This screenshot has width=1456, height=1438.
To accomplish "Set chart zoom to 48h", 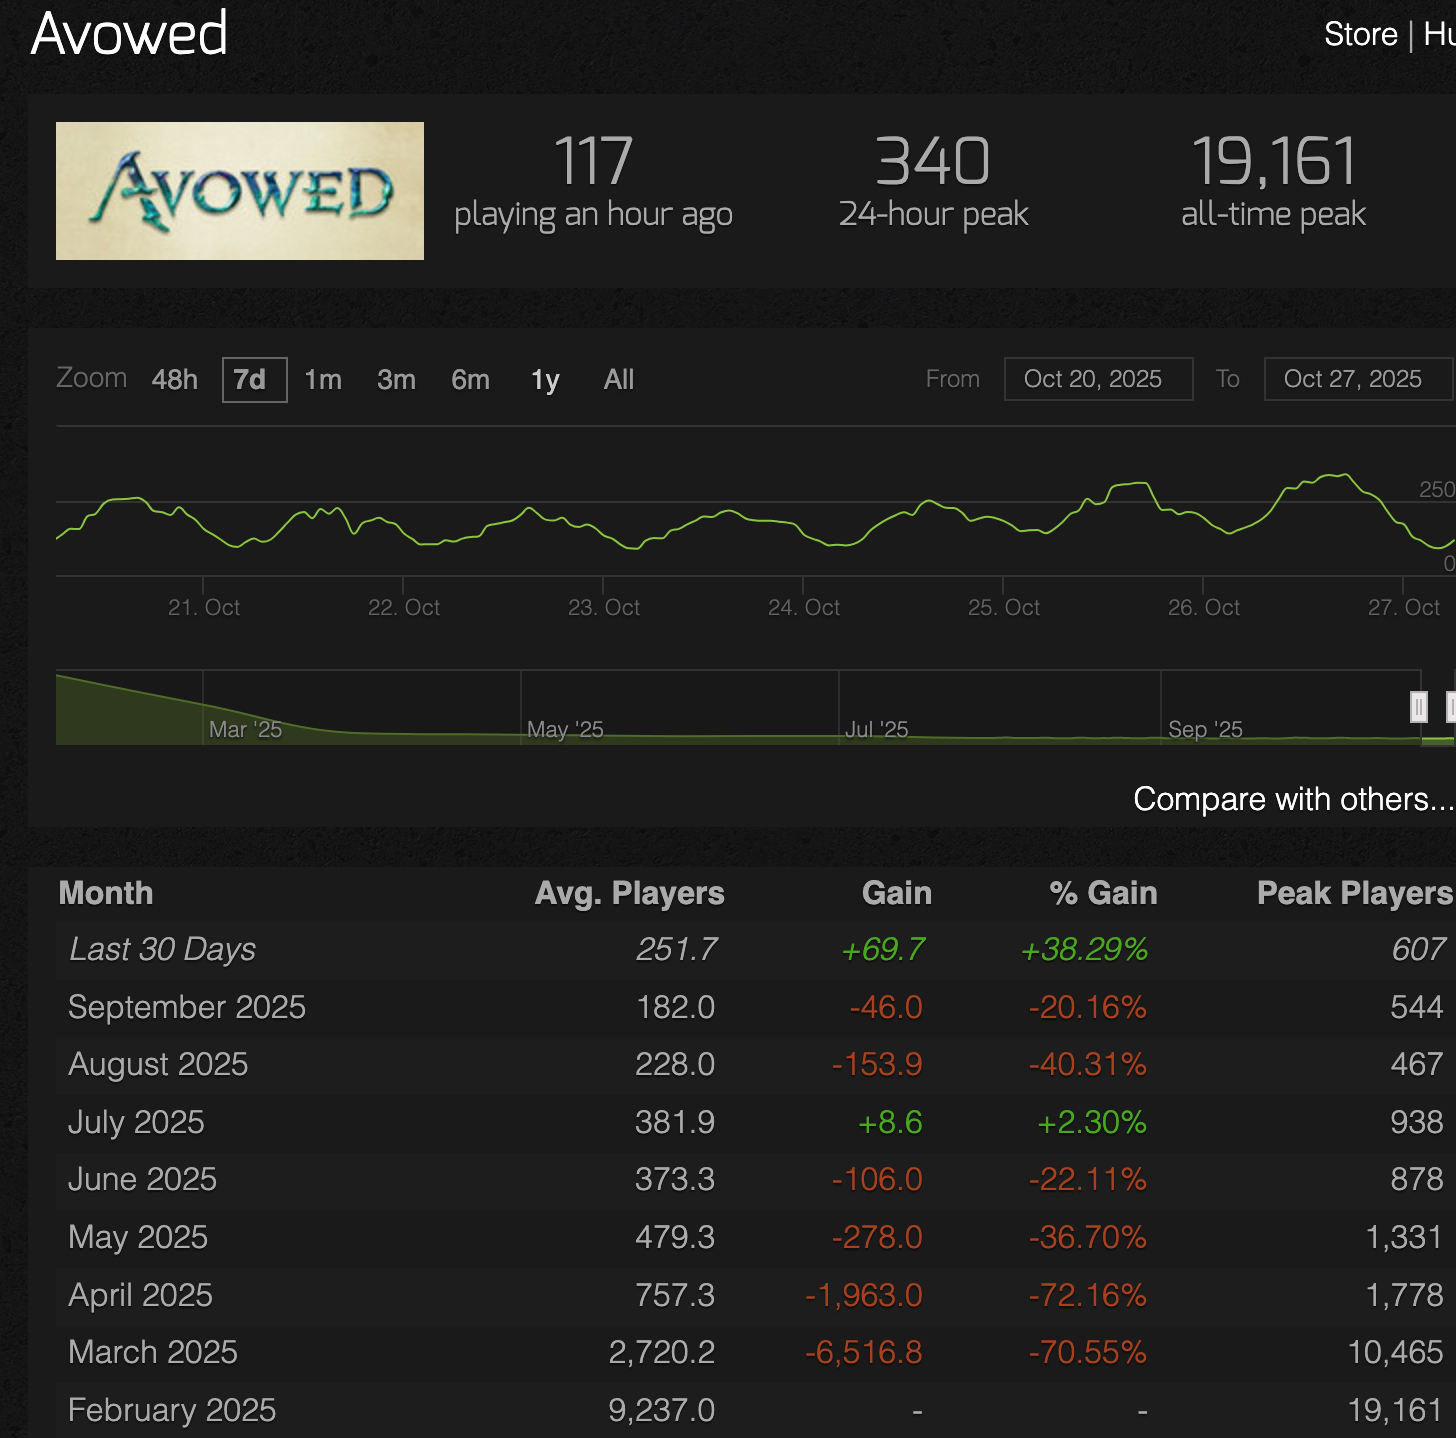I will [x=175, y=380].
